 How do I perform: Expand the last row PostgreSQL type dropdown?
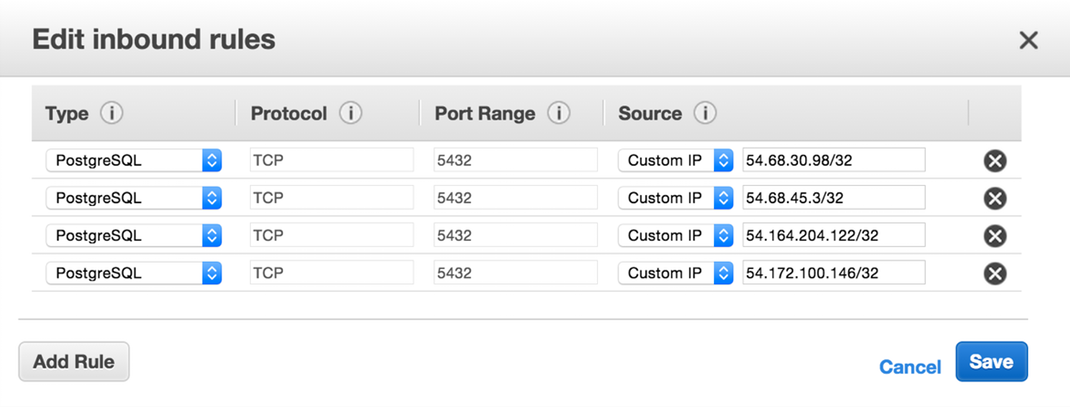click(x=133, y=273)
